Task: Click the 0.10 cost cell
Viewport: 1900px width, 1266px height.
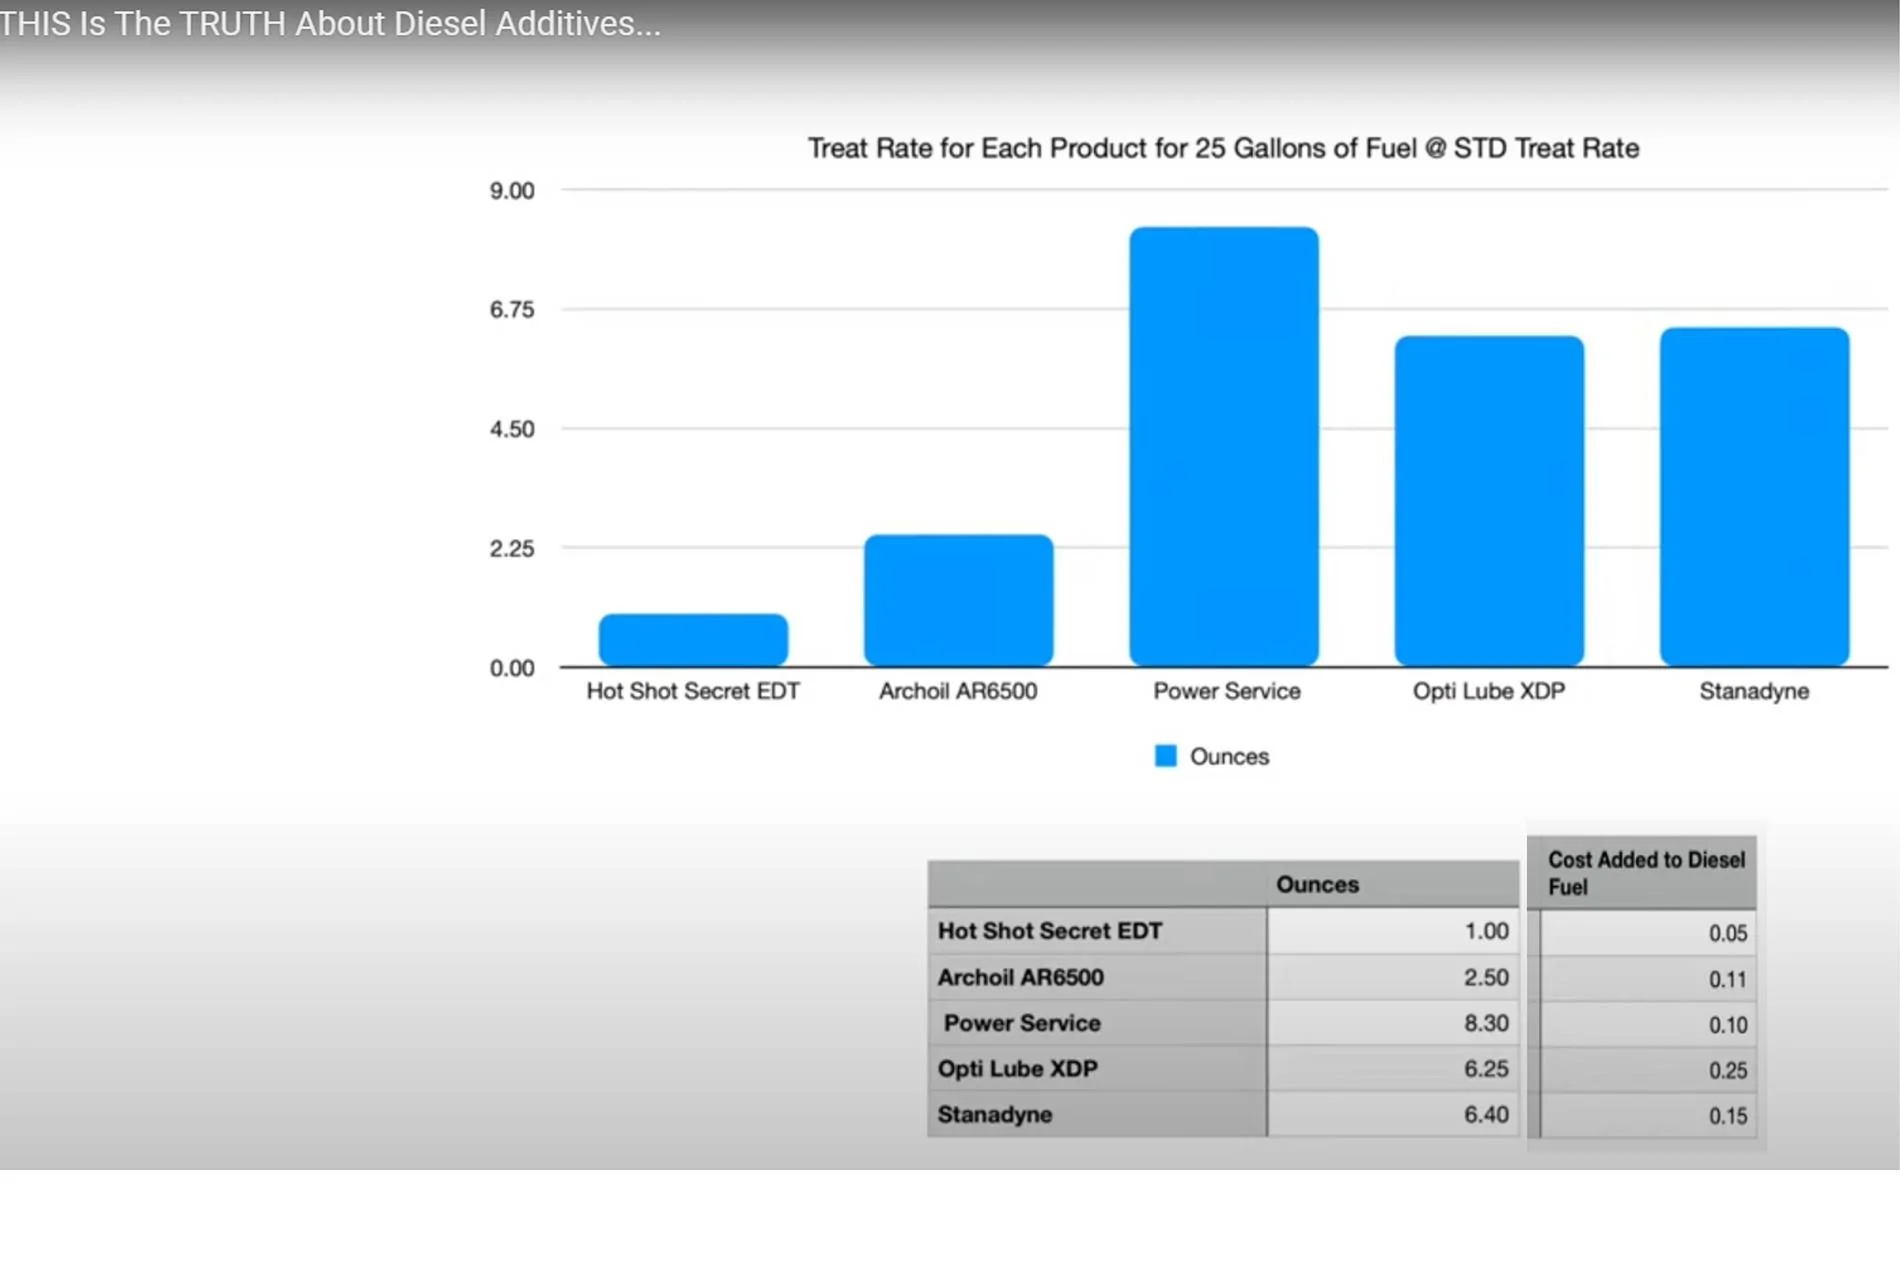Action: click(x=1648, y=1025)
